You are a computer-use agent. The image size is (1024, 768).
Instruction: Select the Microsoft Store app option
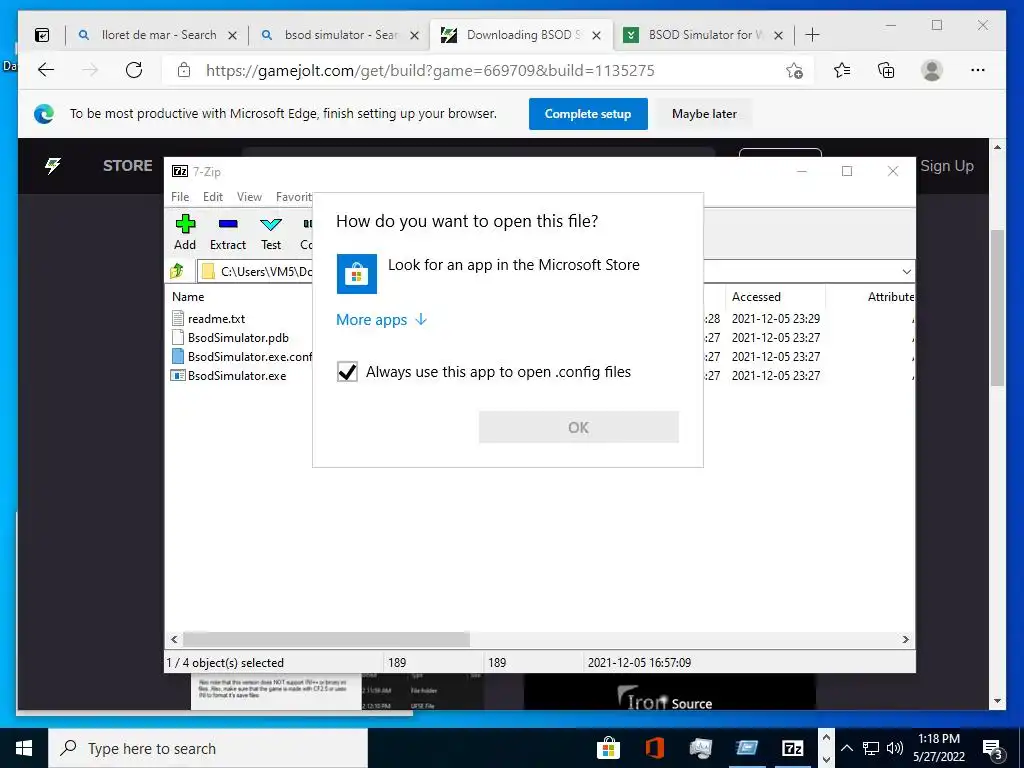coord(488,273)
